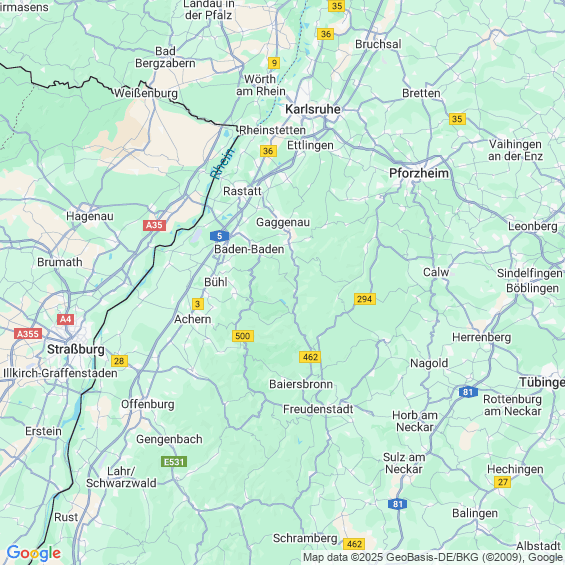The width and height of the screenshot is (565, 565).
Task: Click the Baden-Baden place label
Action: point(249,249)
